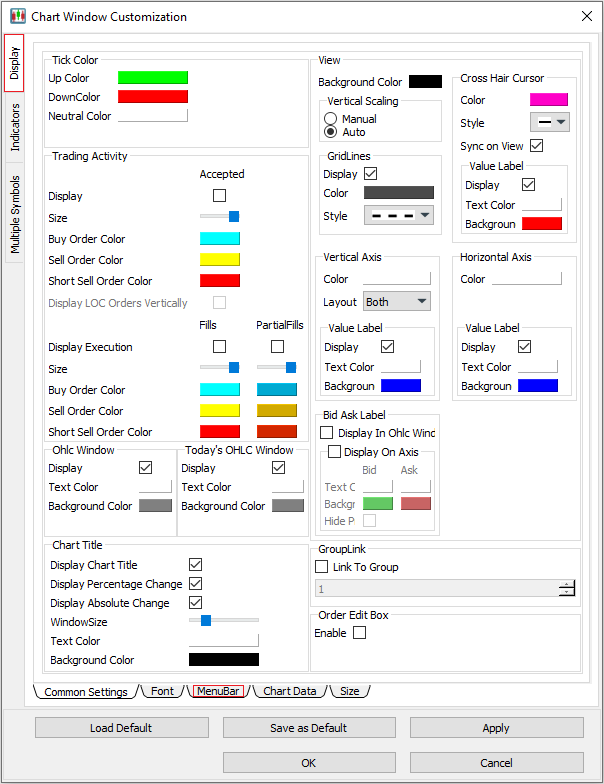Click Trading Activity Buy Order Color cyan swatch
The width and height of the screenshot is (604, 784).
pyautogui.click(x=220, y=239)
